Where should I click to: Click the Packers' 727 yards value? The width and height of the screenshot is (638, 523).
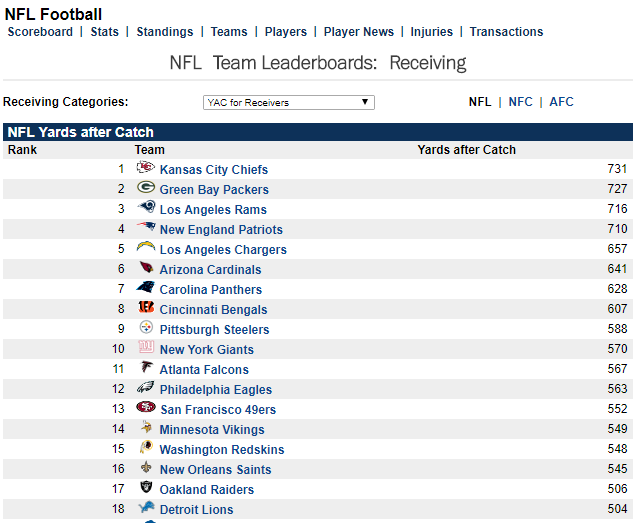[617, 188]
